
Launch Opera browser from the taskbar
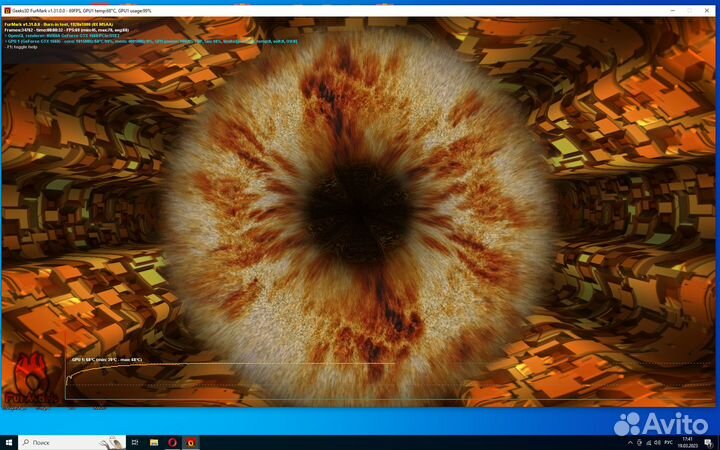coord(172,441)
